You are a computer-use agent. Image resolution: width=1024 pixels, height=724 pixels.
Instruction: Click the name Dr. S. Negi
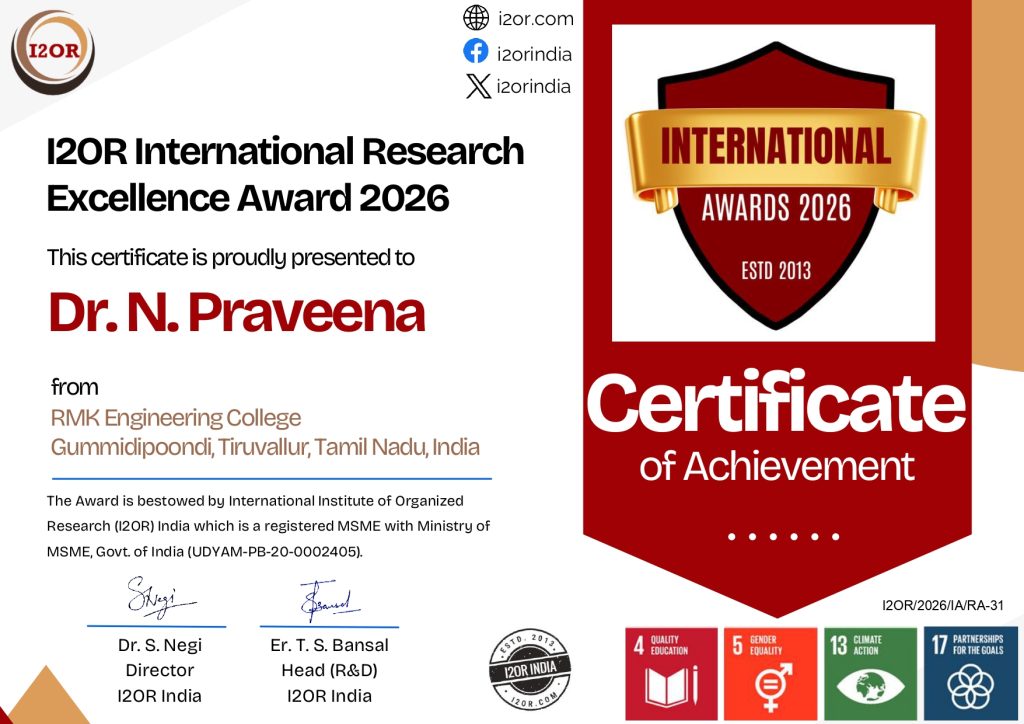tap(160, 645)
